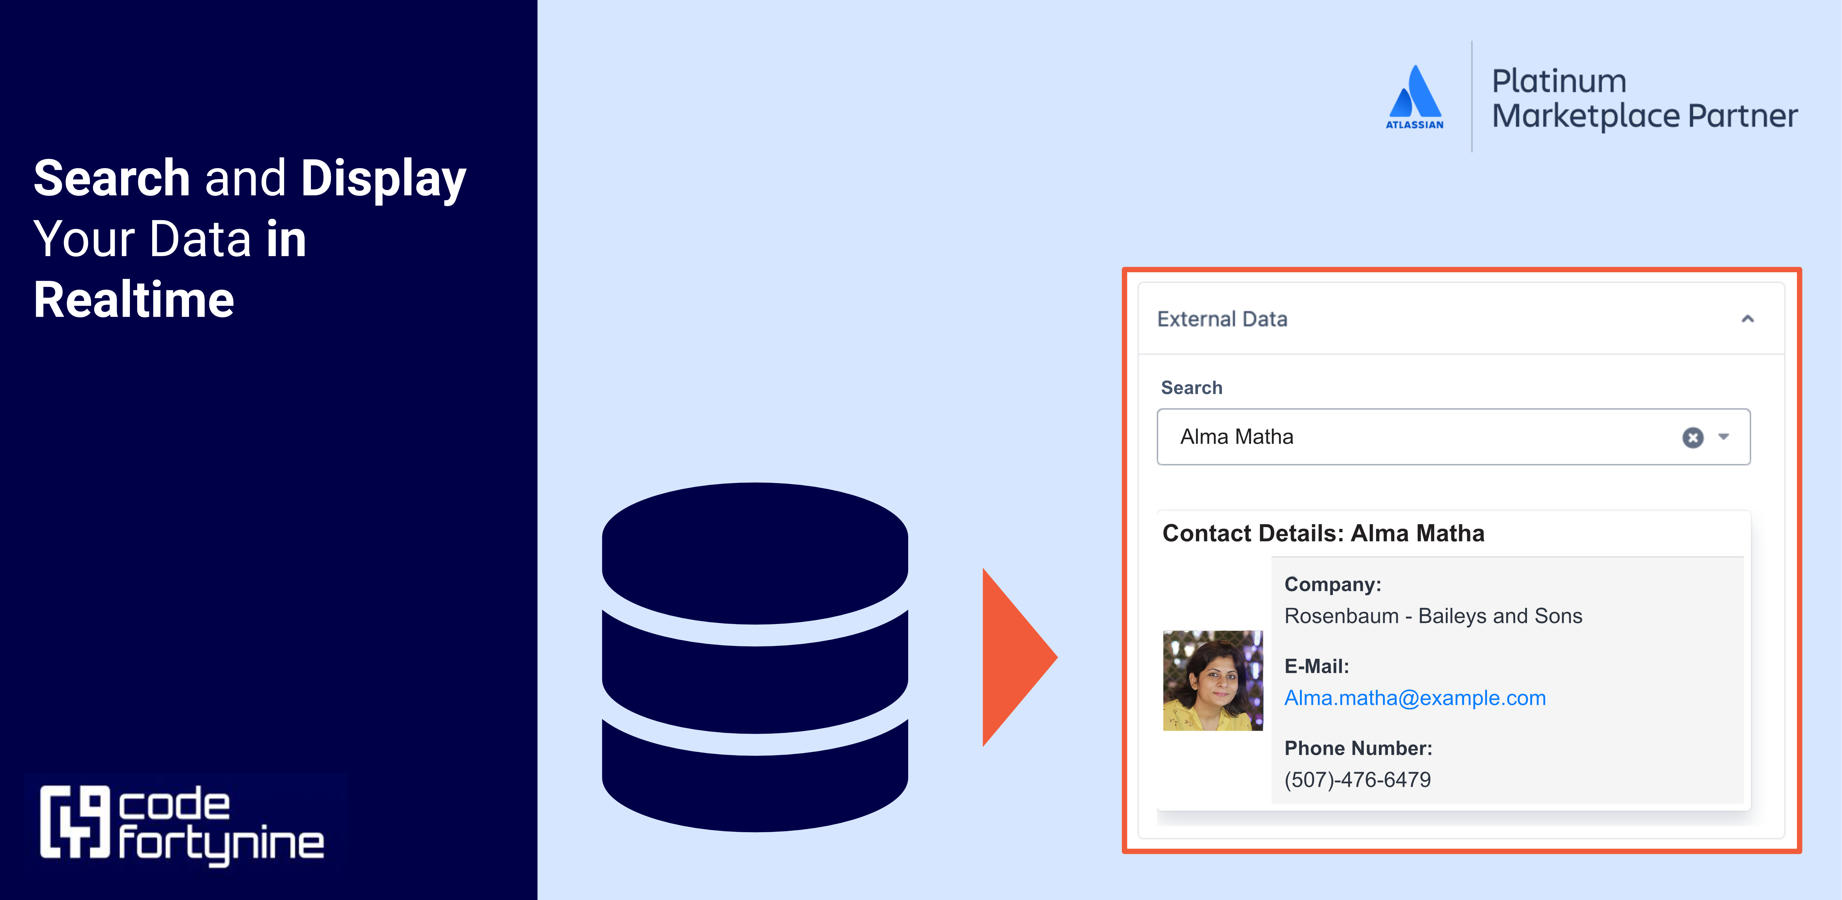Click the profile photo of Alma Matha
This screenshot has height=900, width=1842.
1213,680
